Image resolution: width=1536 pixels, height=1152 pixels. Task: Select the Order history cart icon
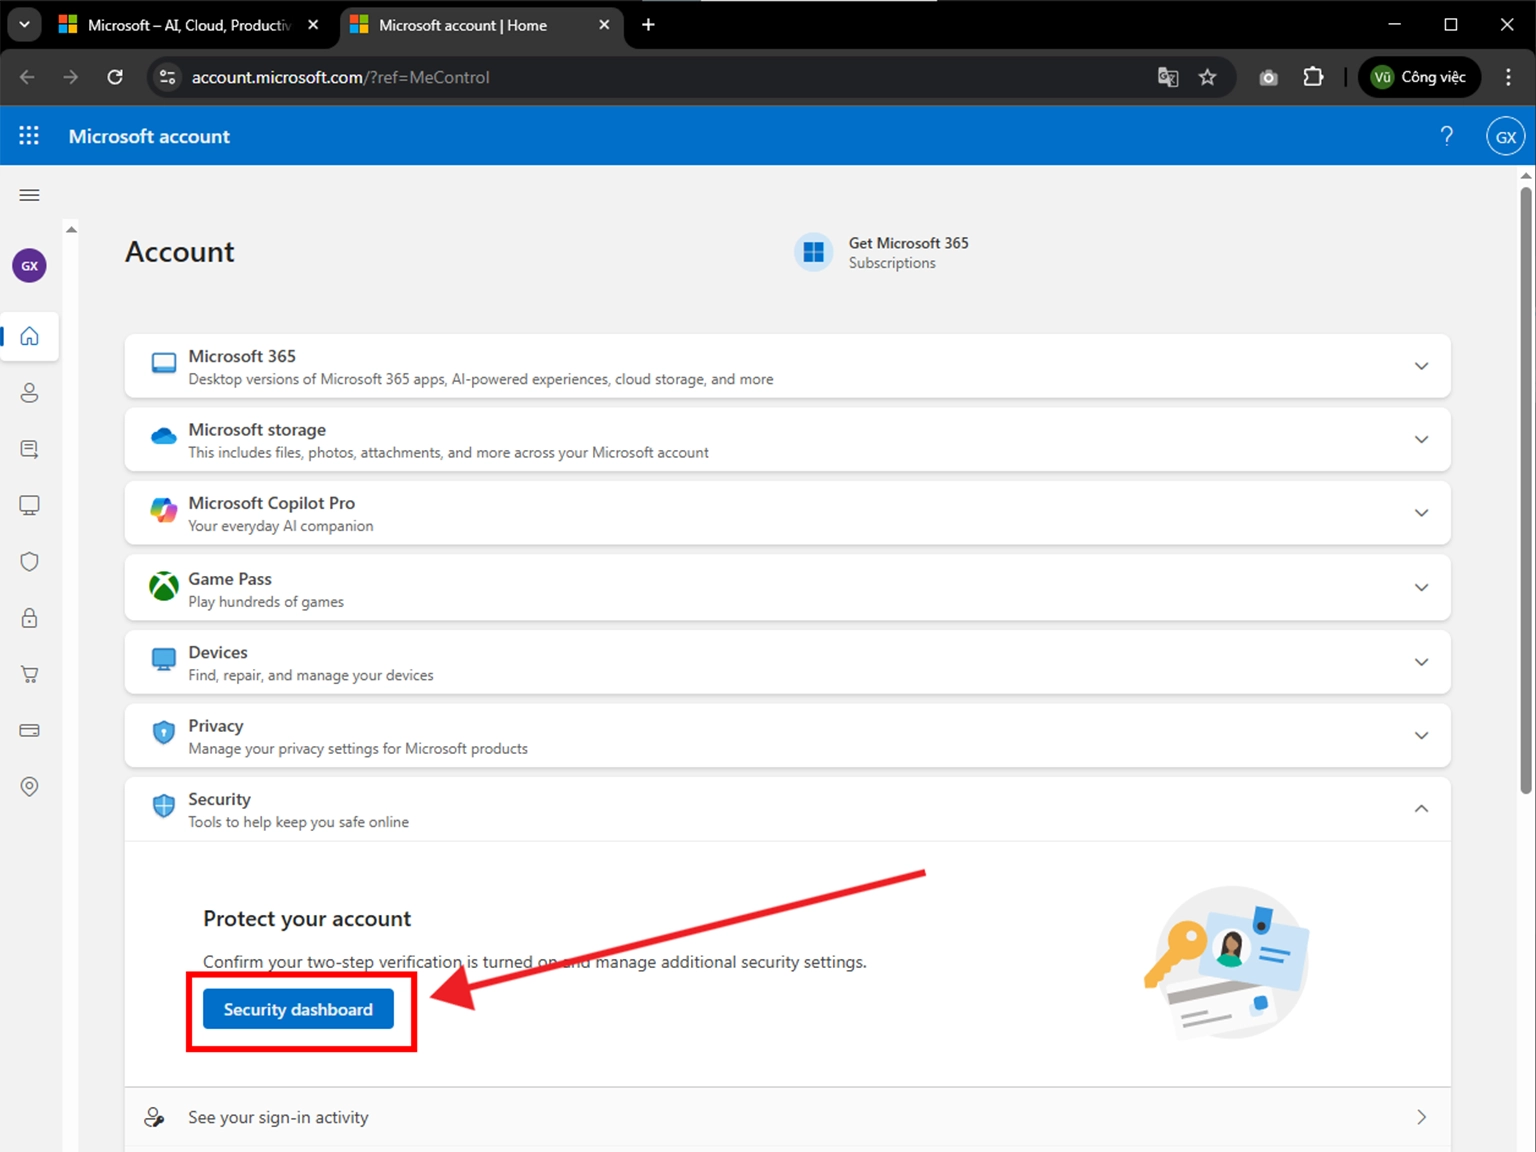coord(29,674)
